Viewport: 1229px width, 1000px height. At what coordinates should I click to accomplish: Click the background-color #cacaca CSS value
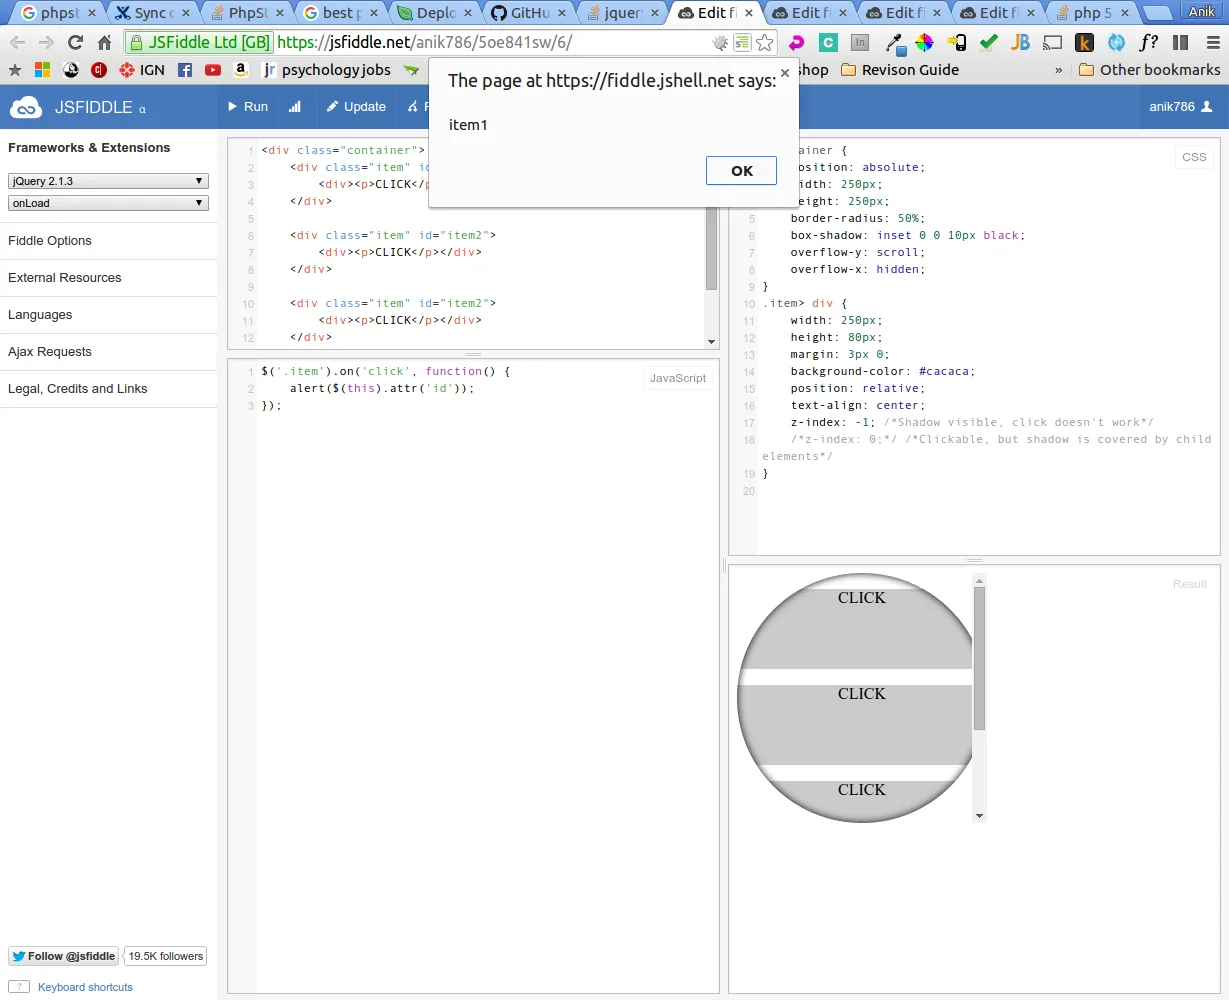[943, 371]
